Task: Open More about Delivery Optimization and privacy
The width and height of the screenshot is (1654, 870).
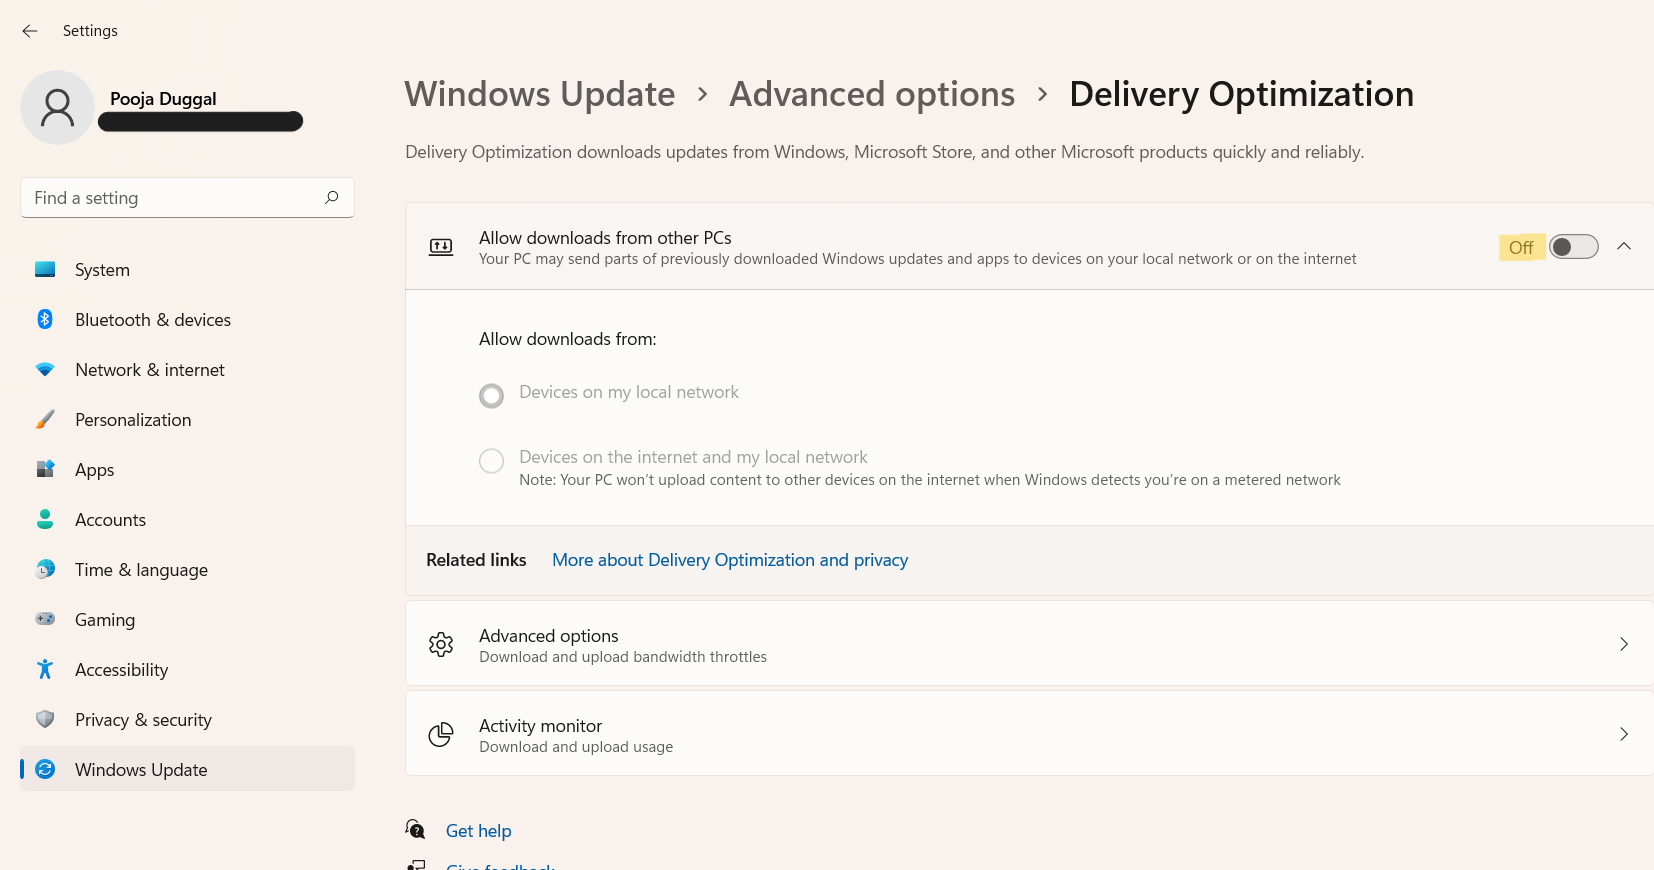Action: tap(730, 560)
